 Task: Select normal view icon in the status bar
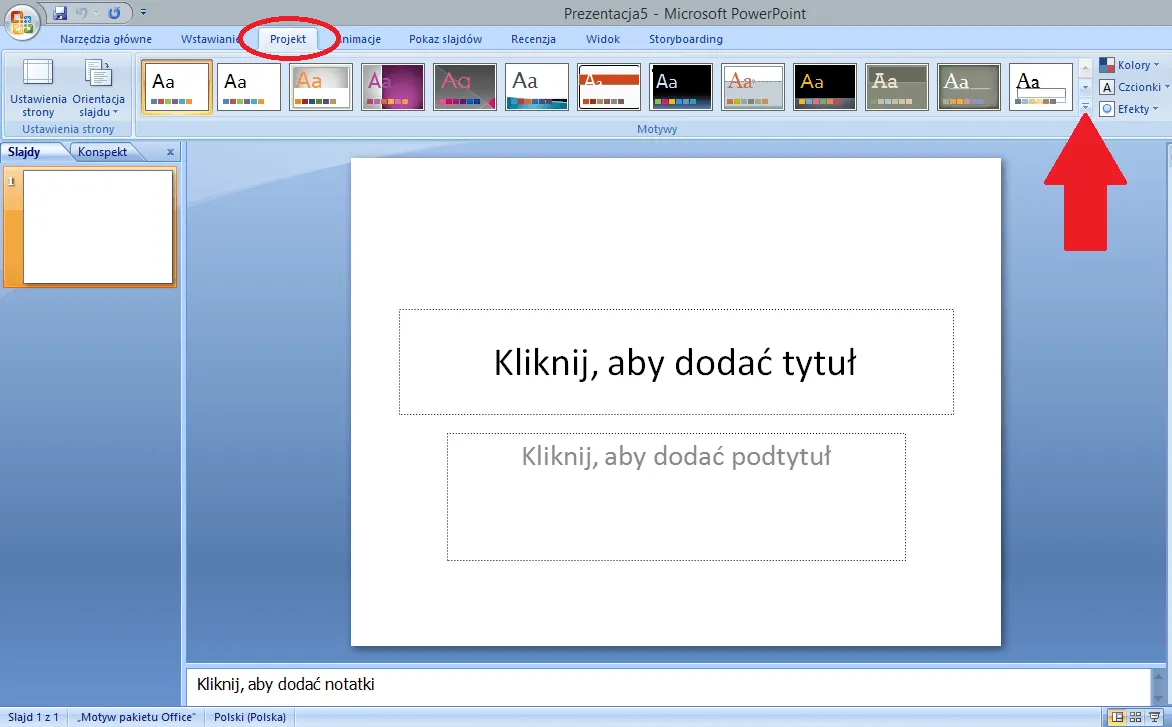[x=1116, y=717]
